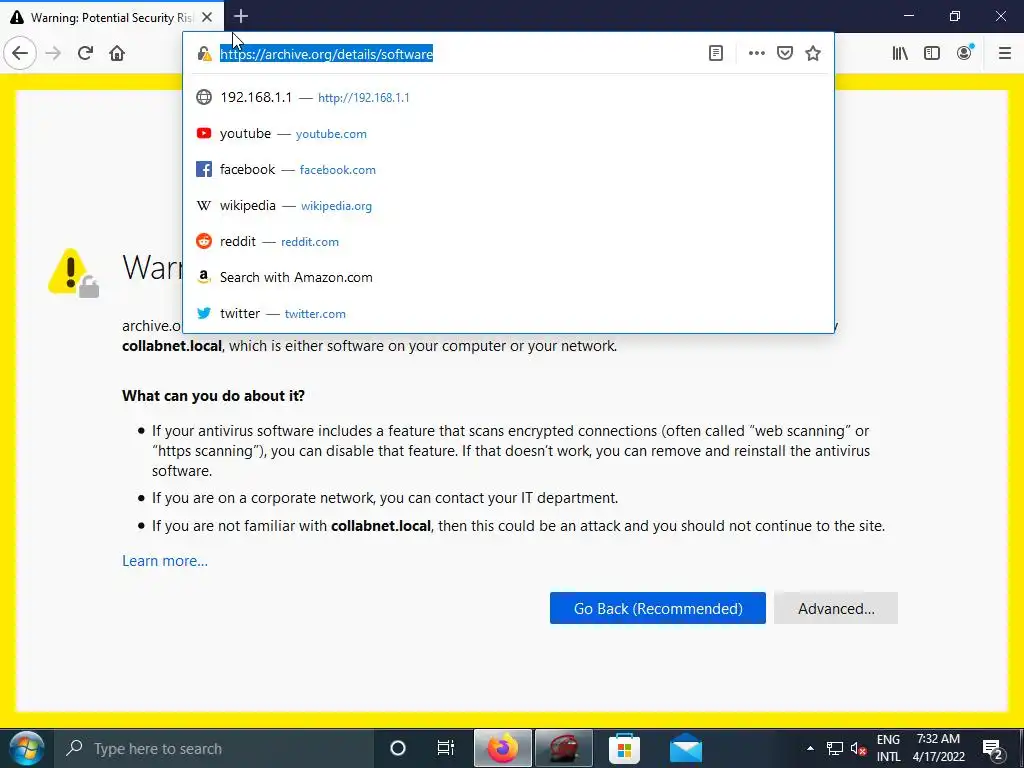The width and height of the screenshot is (1024, 768).
Task: Open the Windows Start button
Action: 26,748
